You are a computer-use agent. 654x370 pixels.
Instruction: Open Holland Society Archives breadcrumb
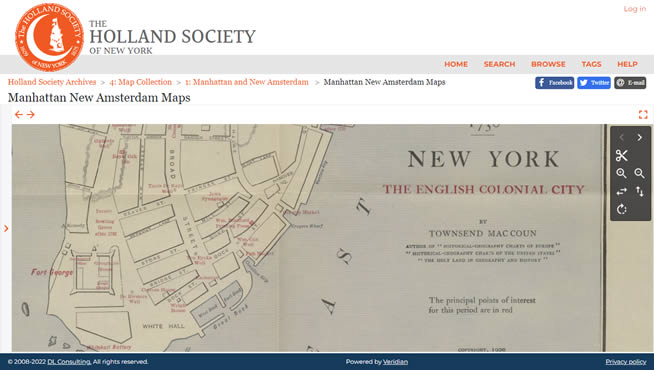coord(52,82)
